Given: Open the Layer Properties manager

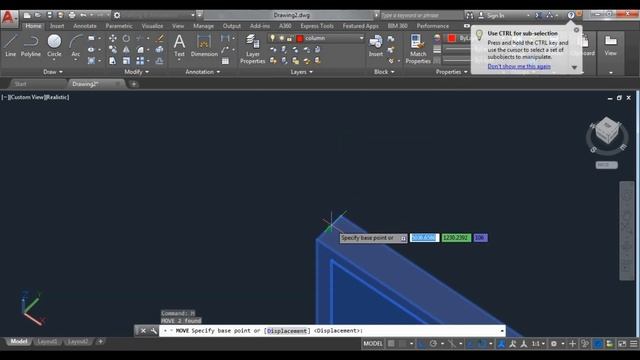Looking at the screenshot, I should [x=253, y=49].
